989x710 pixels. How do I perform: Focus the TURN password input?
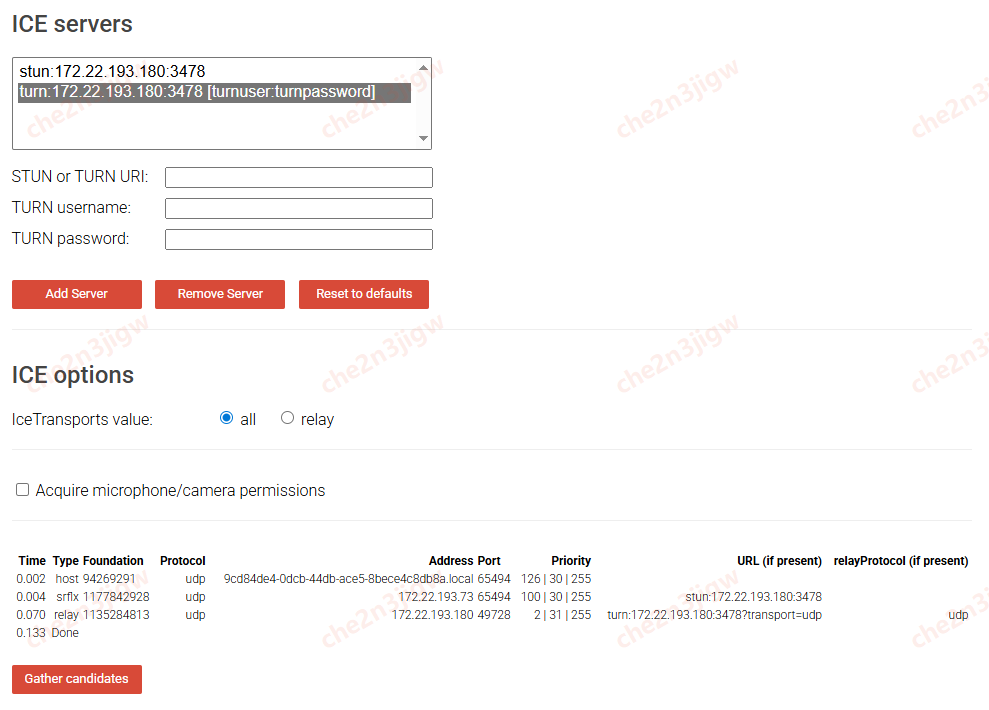click(298, 240)
